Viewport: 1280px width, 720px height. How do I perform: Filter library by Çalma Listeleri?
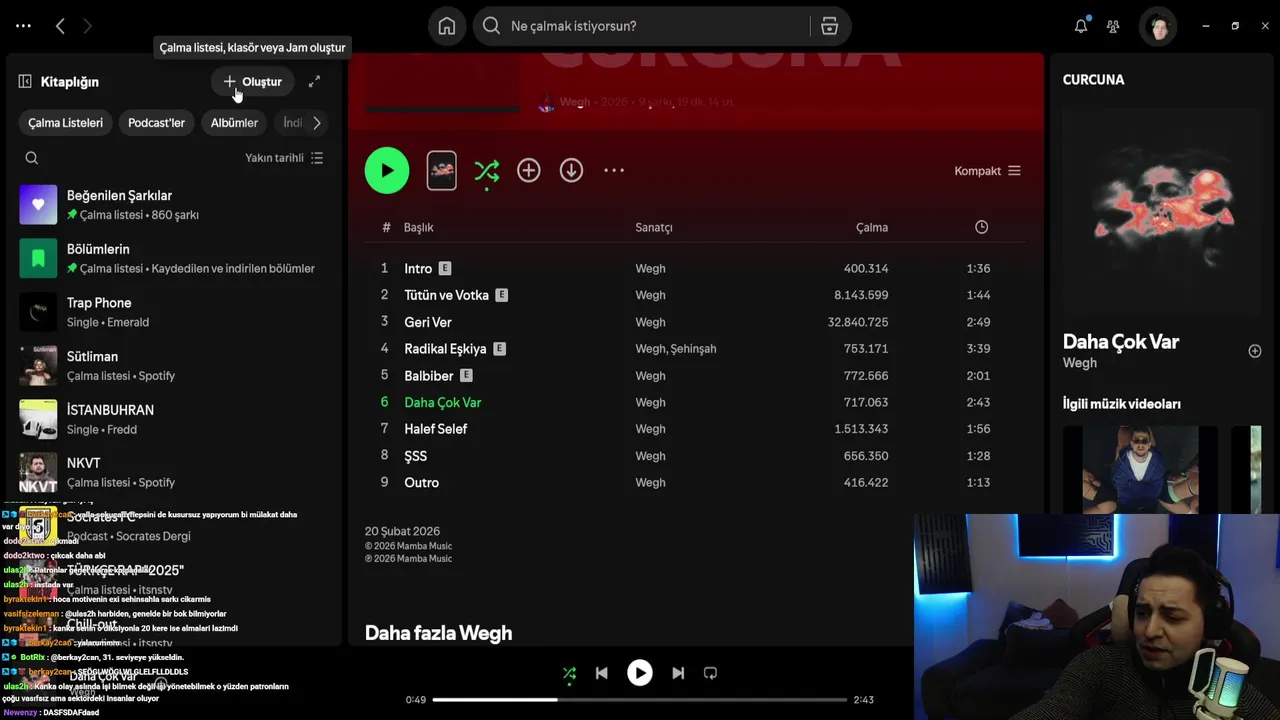point(65,123)
